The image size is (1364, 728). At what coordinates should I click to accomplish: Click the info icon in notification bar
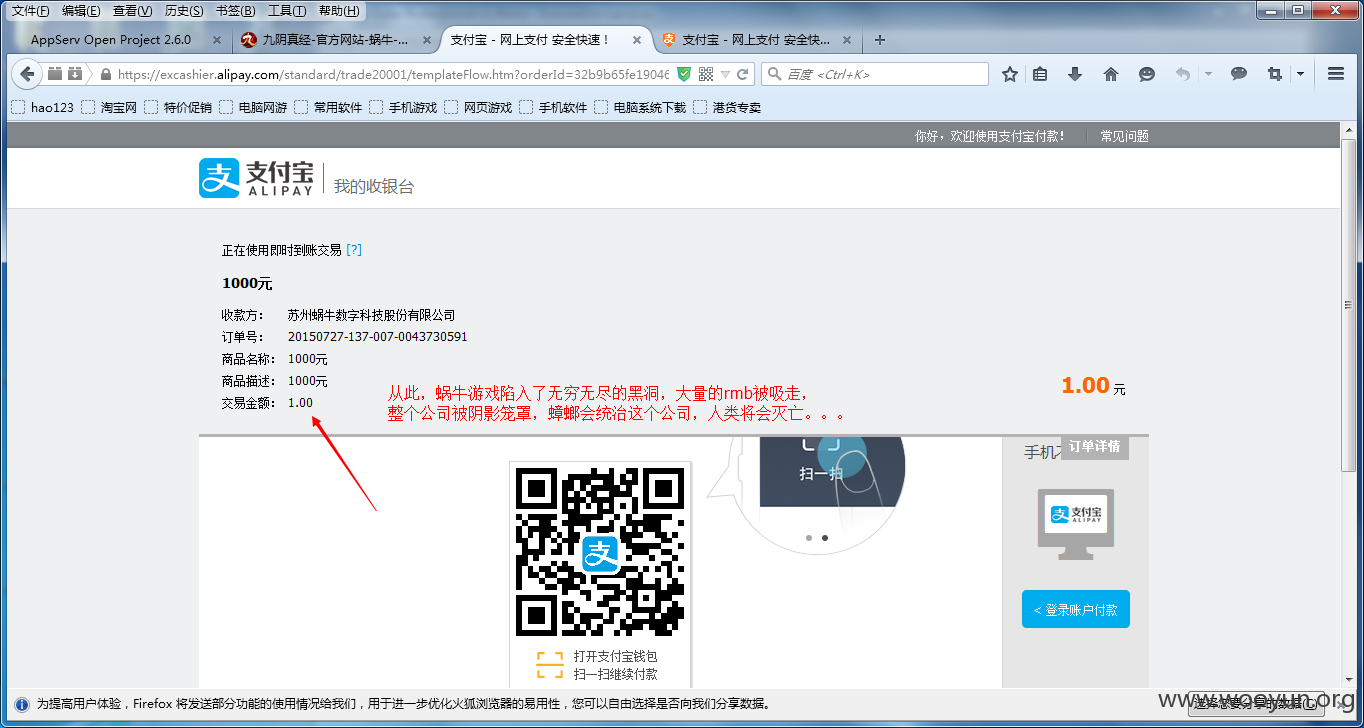pyautogui.click(x=21, y=704)
